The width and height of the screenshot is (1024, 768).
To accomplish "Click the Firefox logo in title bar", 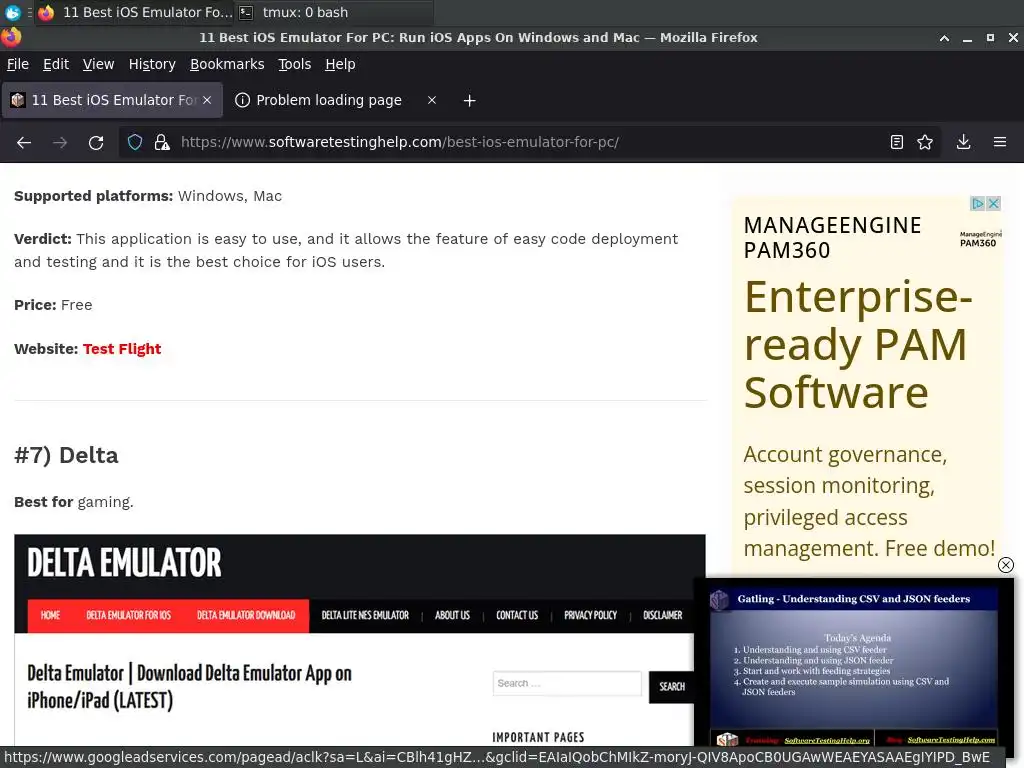I will click(11, 37).
